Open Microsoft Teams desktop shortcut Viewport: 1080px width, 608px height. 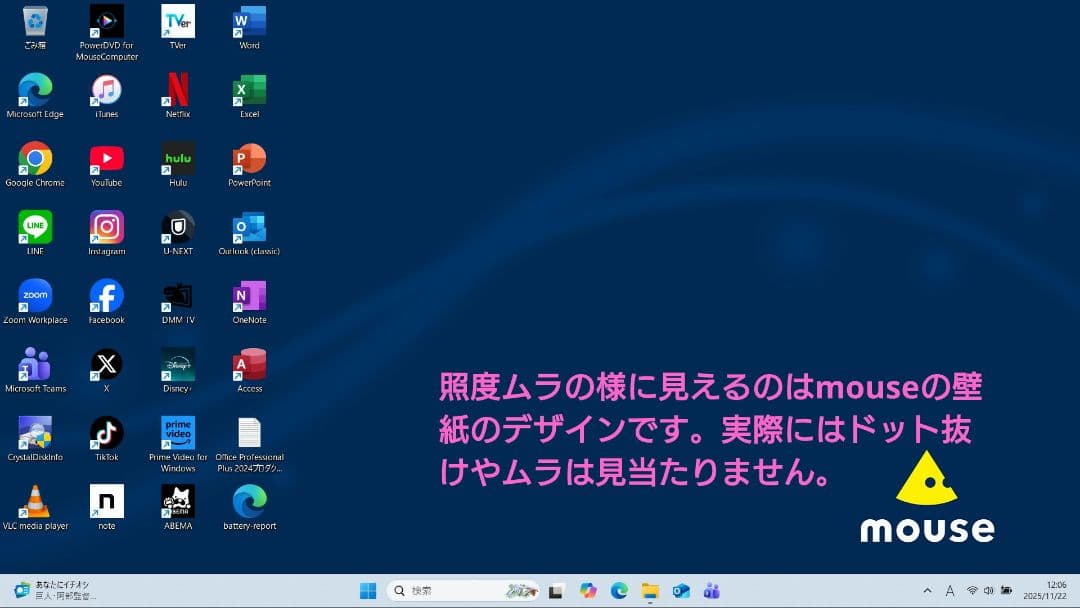click(x=35, y=370)
